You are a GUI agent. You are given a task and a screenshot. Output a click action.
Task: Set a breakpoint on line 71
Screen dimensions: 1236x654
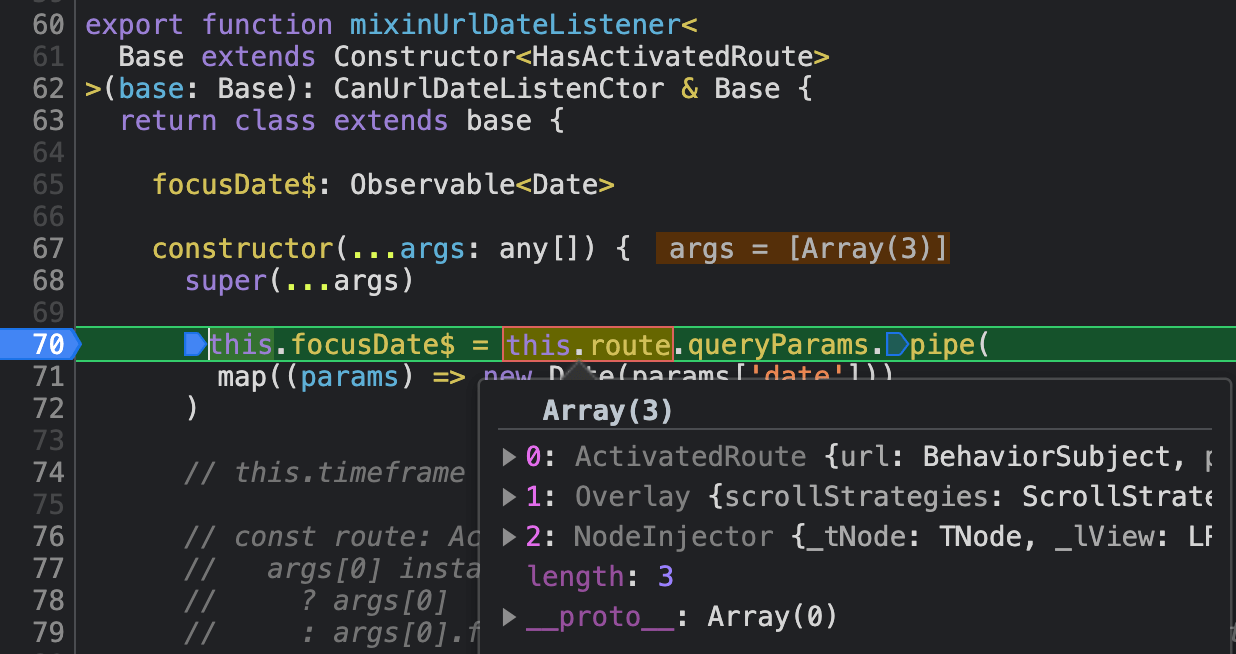46,376
